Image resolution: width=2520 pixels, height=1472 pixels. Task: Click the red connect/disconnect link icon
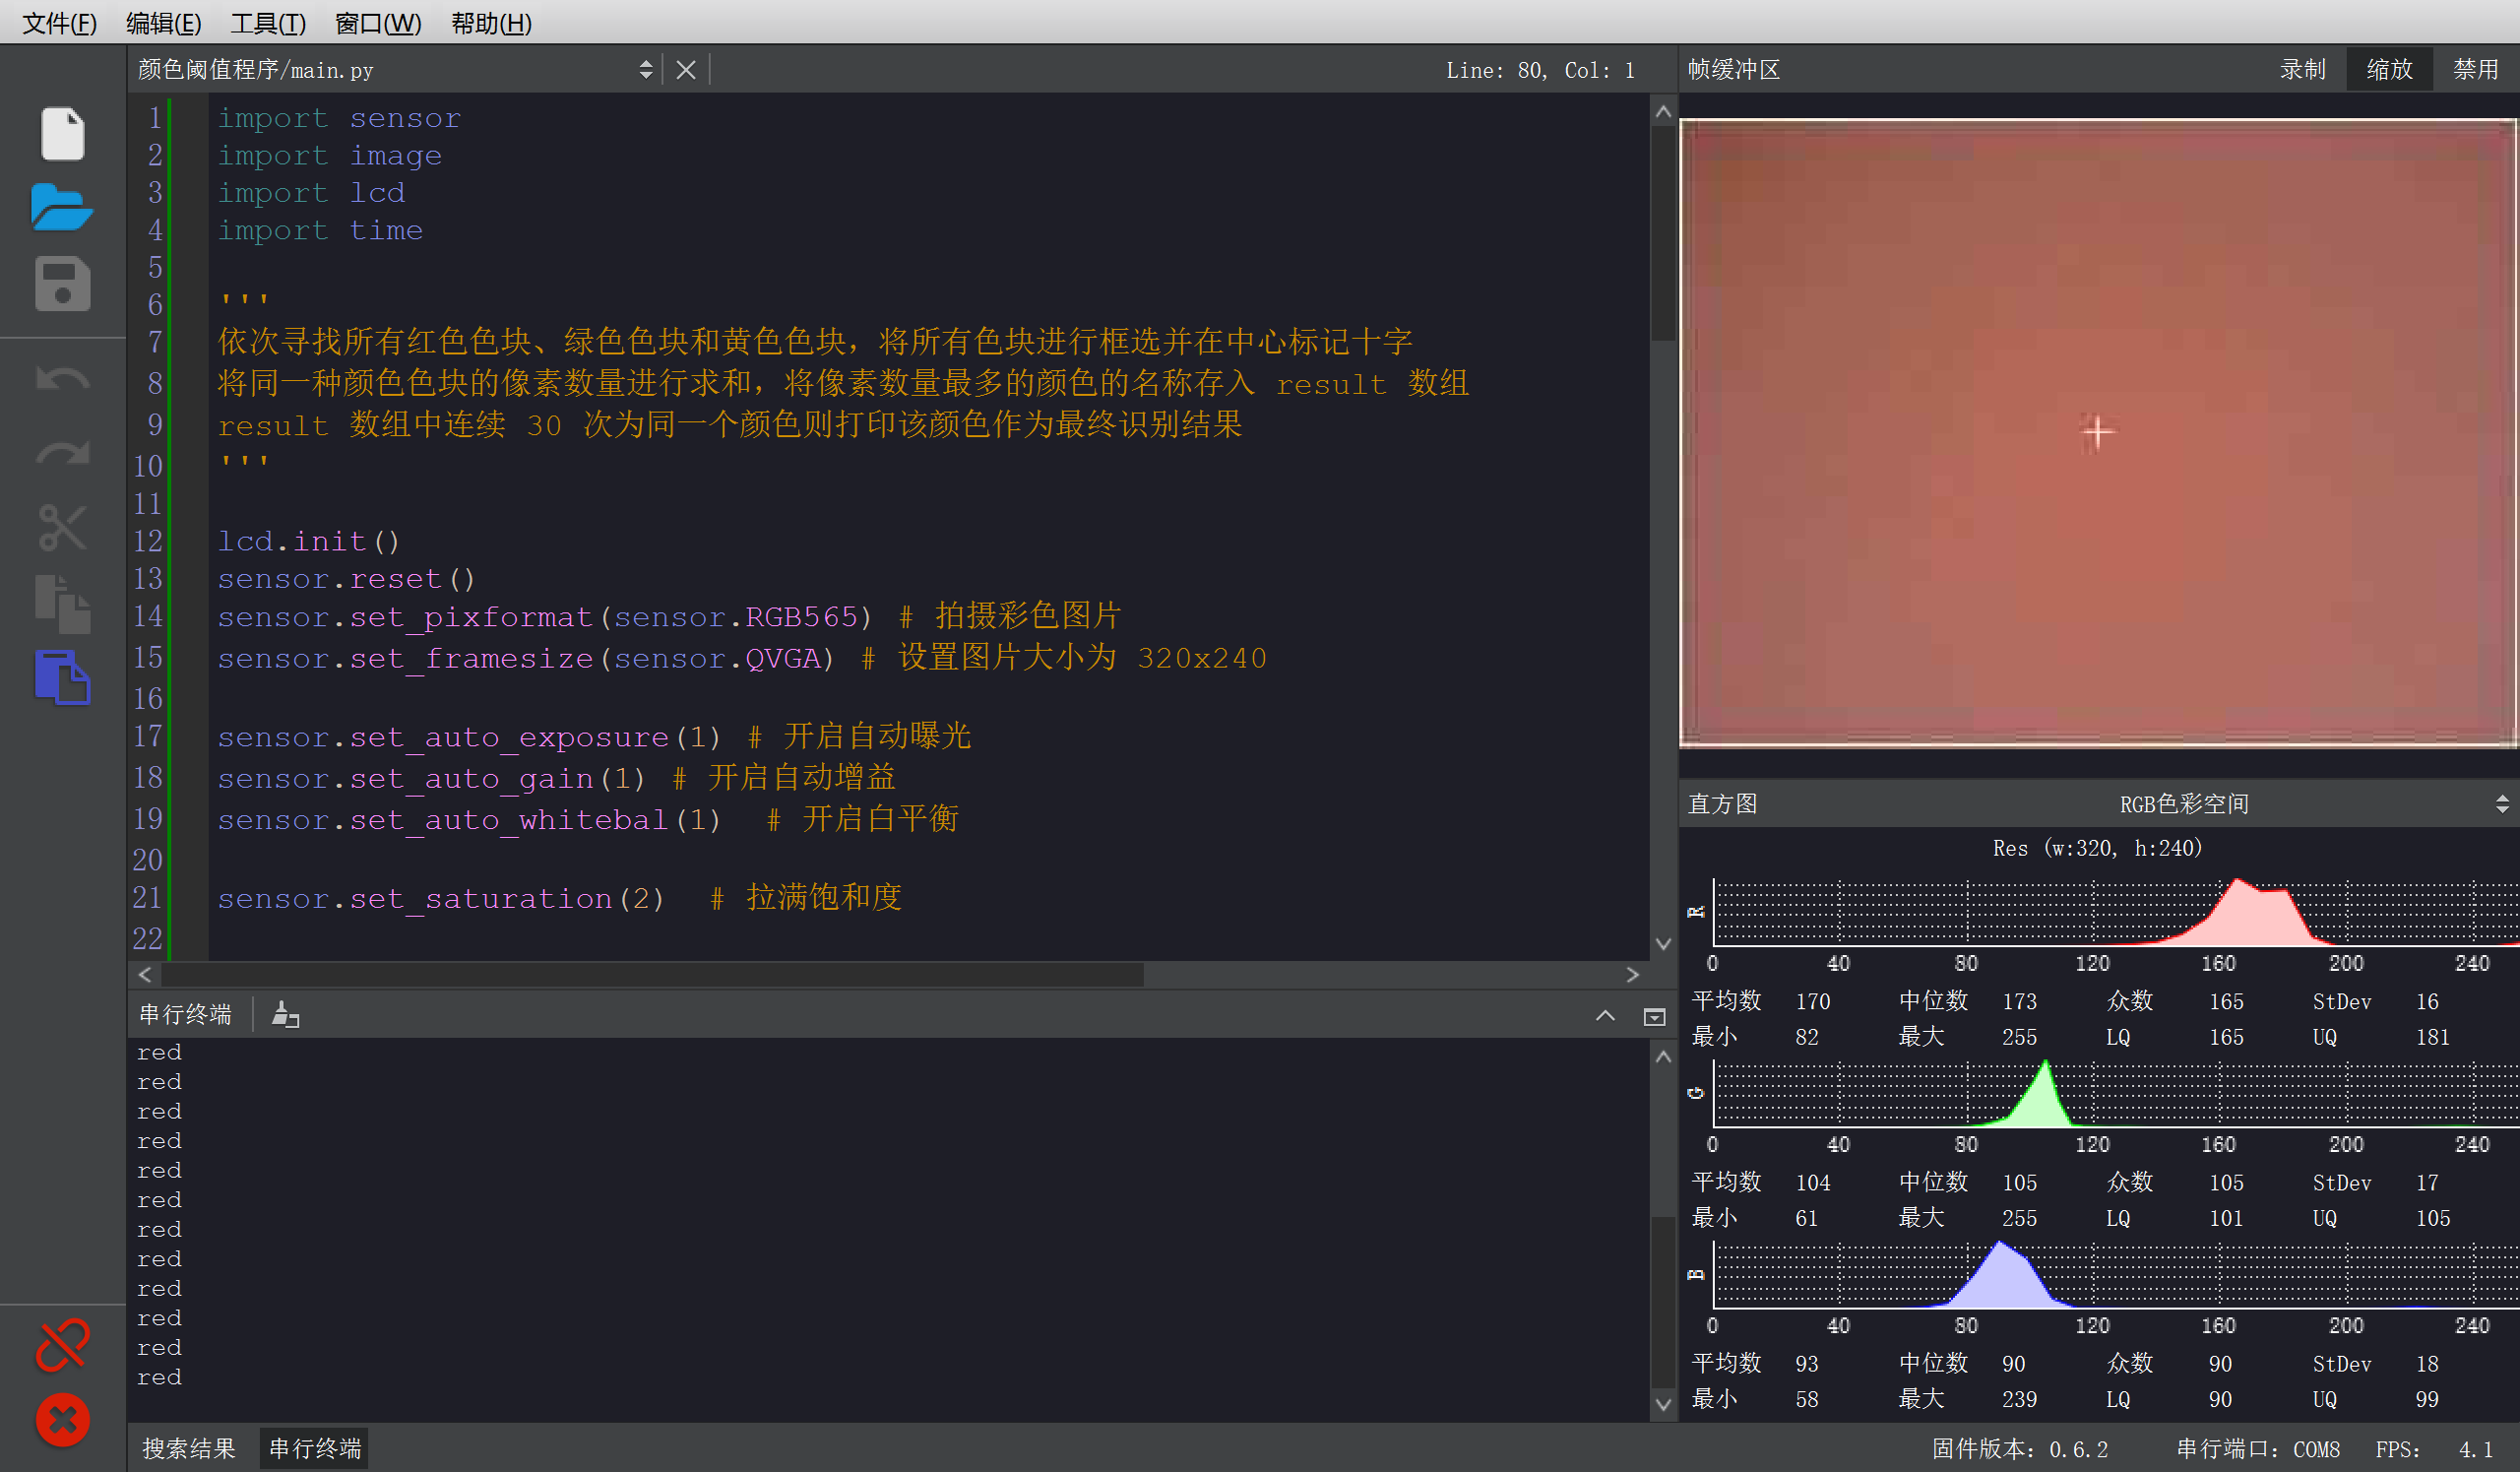pyautogui.click(x=62, y=1344)
